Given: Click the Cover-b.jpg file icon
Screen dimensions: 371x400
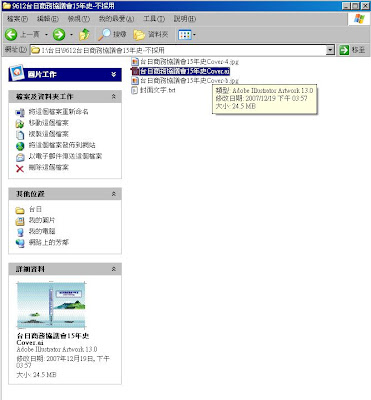Looking at the screenshot, I should click(135, 80).
